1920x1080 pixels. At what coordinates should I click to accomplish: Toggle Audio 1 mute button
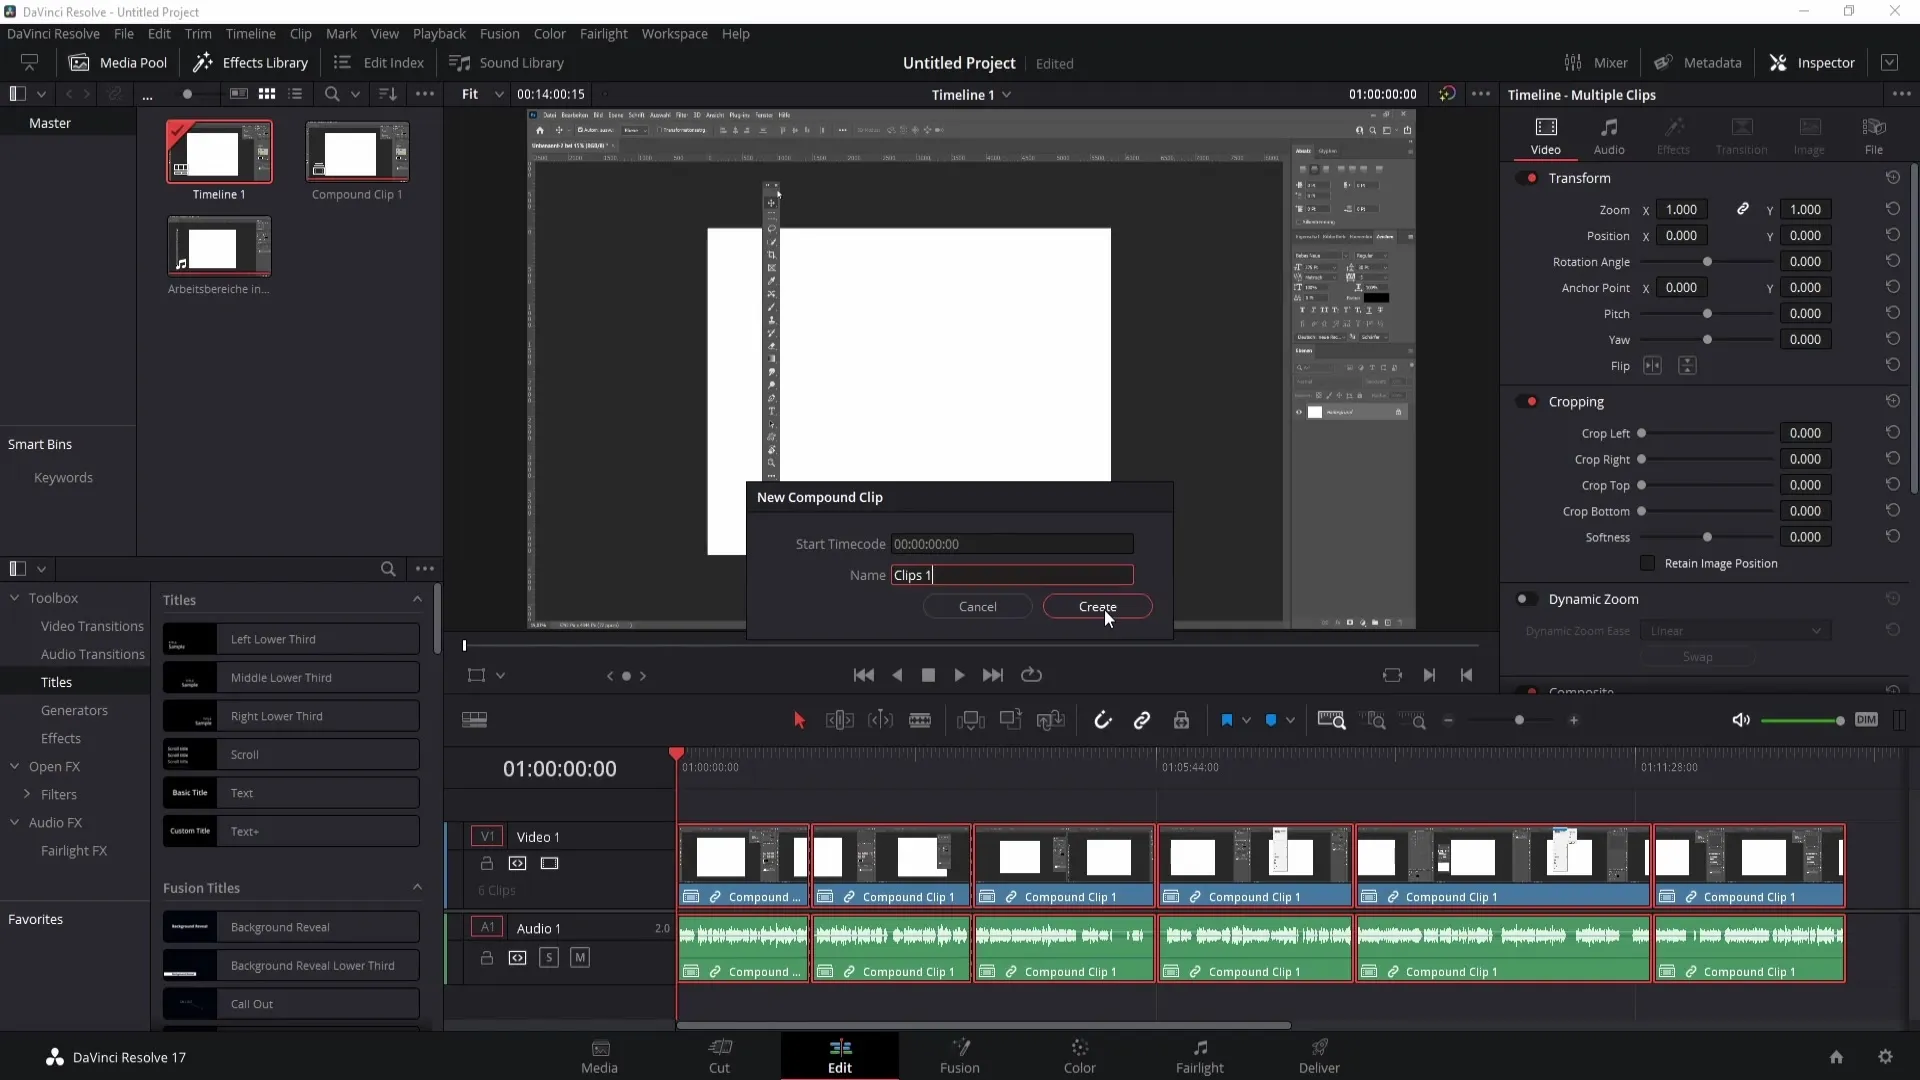tap(579, 956)
